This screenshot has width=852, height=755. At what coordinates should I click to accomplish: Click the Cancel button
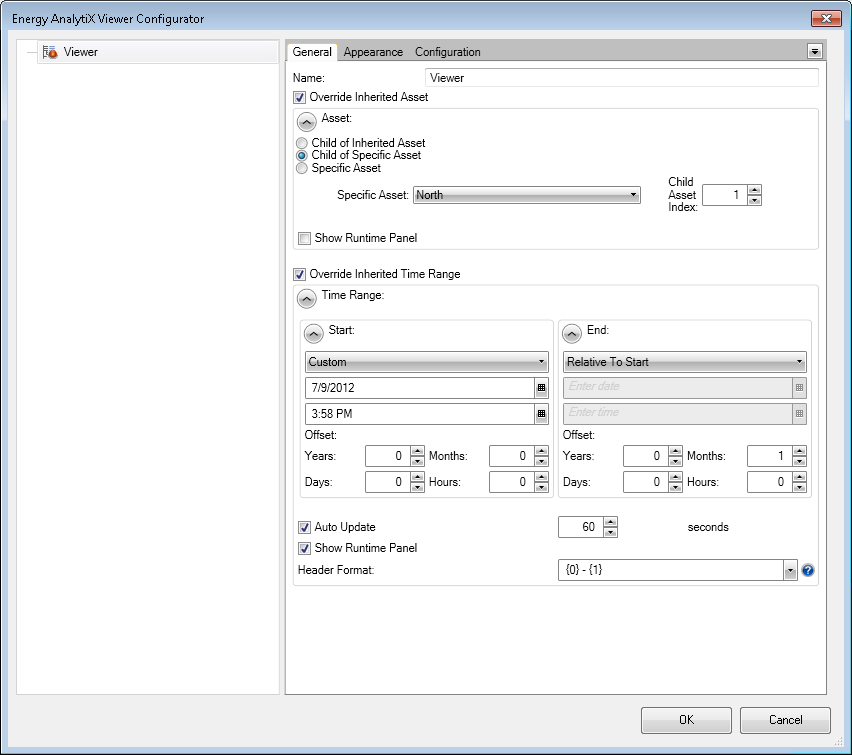tap(785, 720)
